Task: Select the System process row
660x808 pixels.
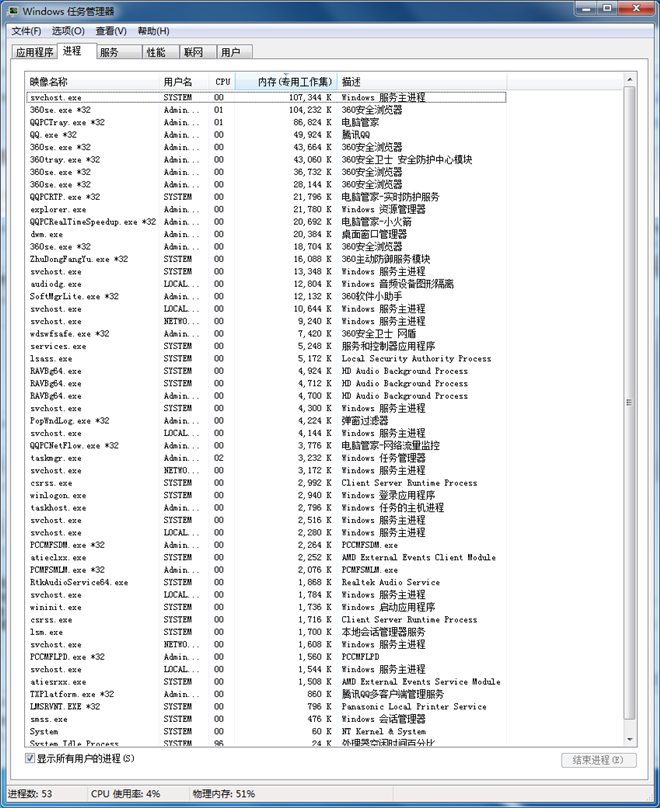Action: pyautogui.click(x=266, y=731)
